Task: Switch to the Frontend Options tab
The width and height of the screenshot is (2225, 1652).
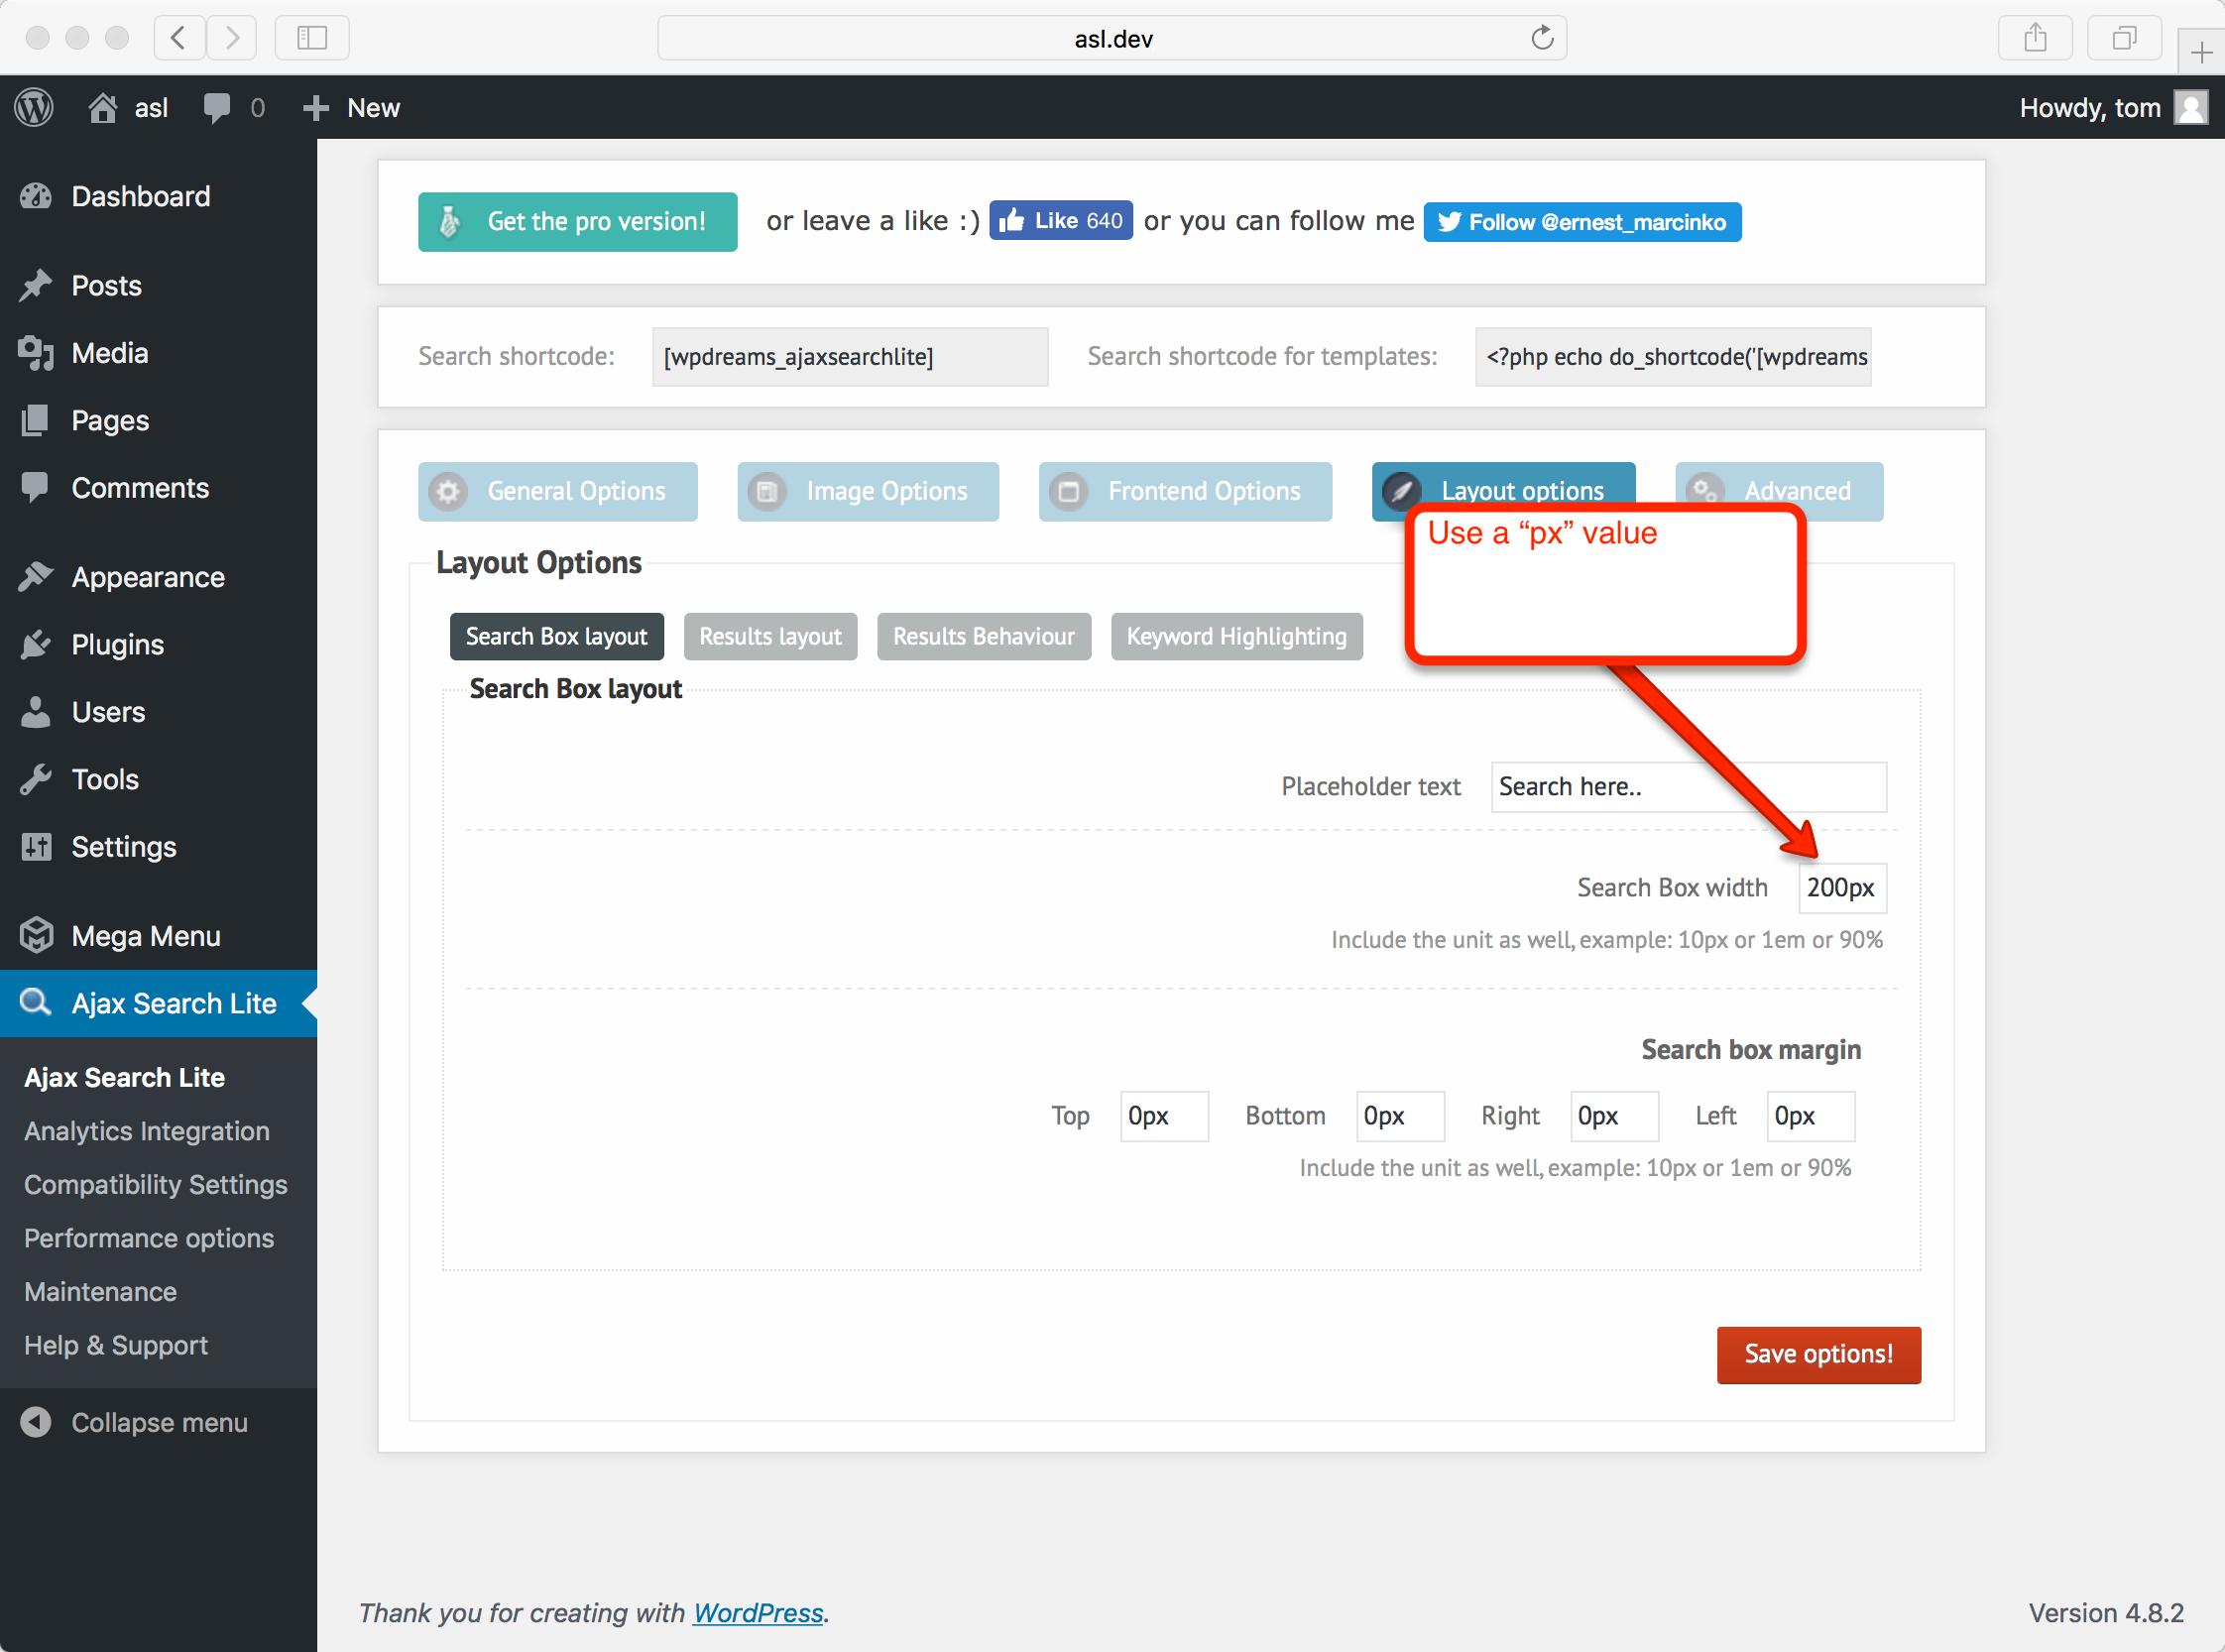Action: click(x=1184, y=491)
